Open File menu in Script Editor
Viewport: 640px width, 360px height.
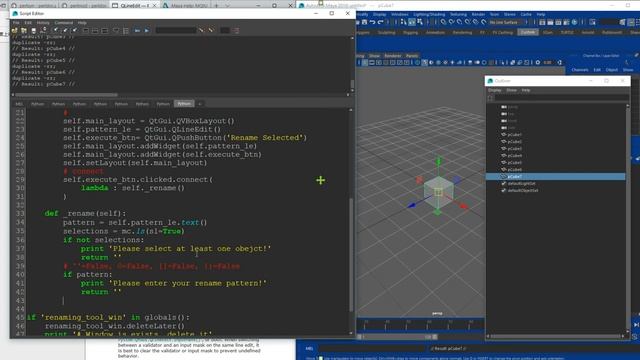[x=16, y=23]
